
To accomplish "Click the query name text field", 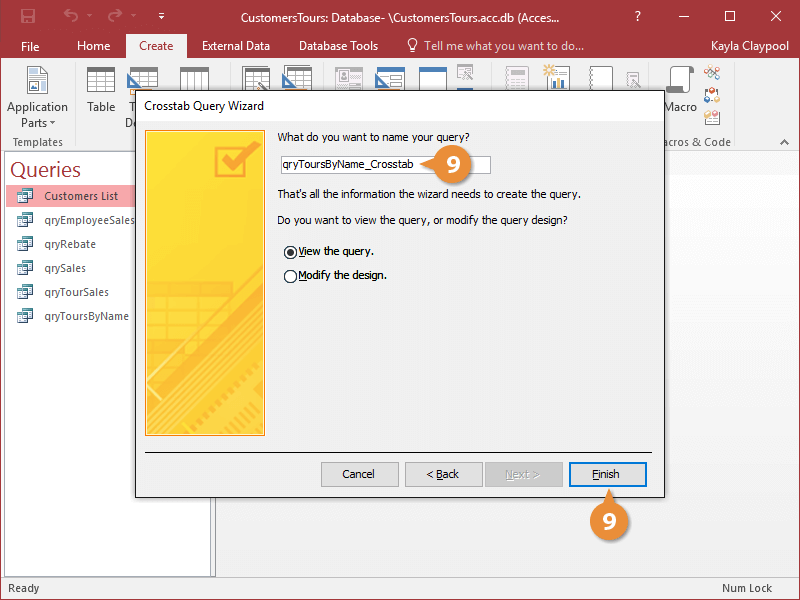I will pos(386,164).
